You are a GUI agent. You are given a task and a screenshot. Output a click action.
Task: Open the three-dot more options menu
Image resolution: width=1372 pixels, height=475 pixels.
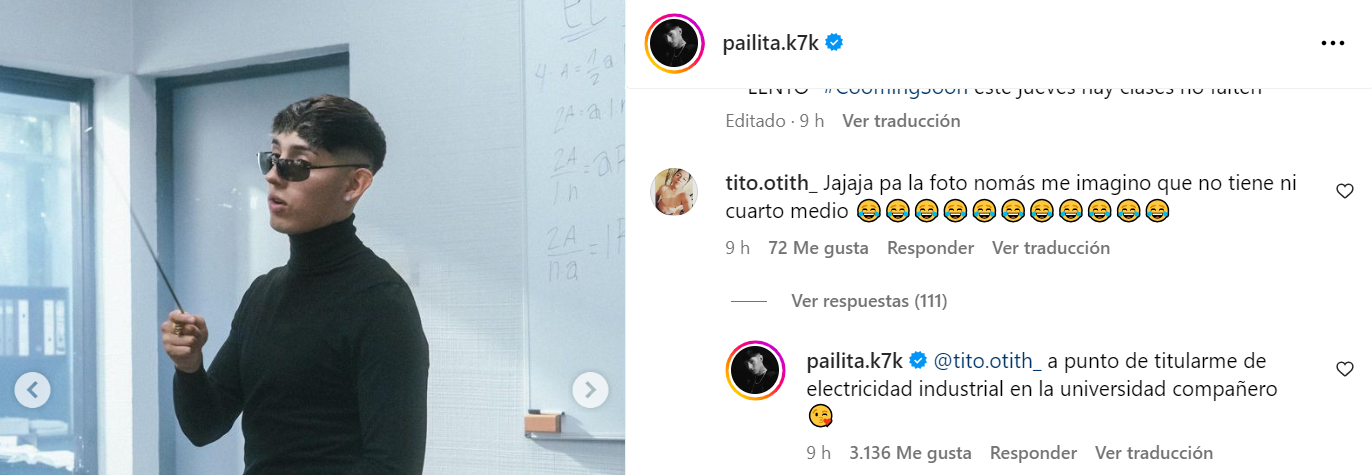tap(1333, 44)
